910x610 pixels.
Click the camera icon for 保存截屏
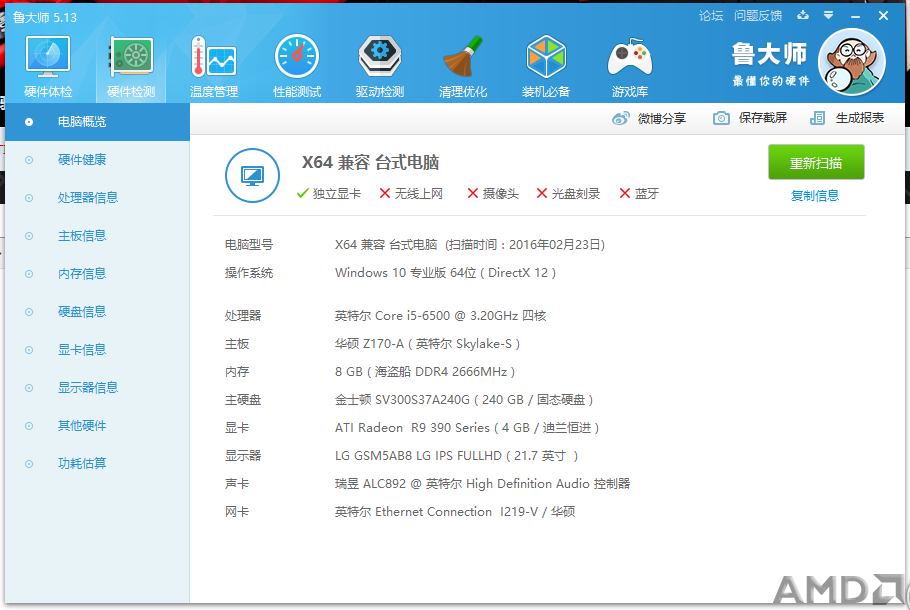[x=721, y=118]
